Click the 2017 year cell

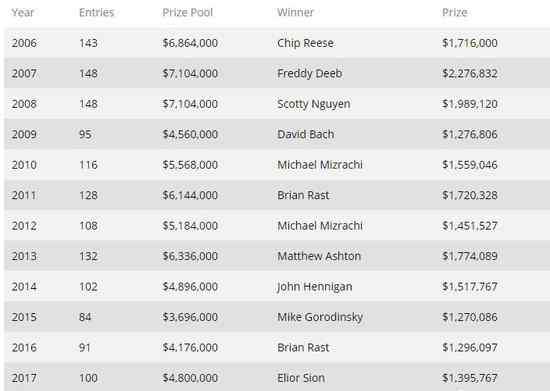tap(24, 378)
